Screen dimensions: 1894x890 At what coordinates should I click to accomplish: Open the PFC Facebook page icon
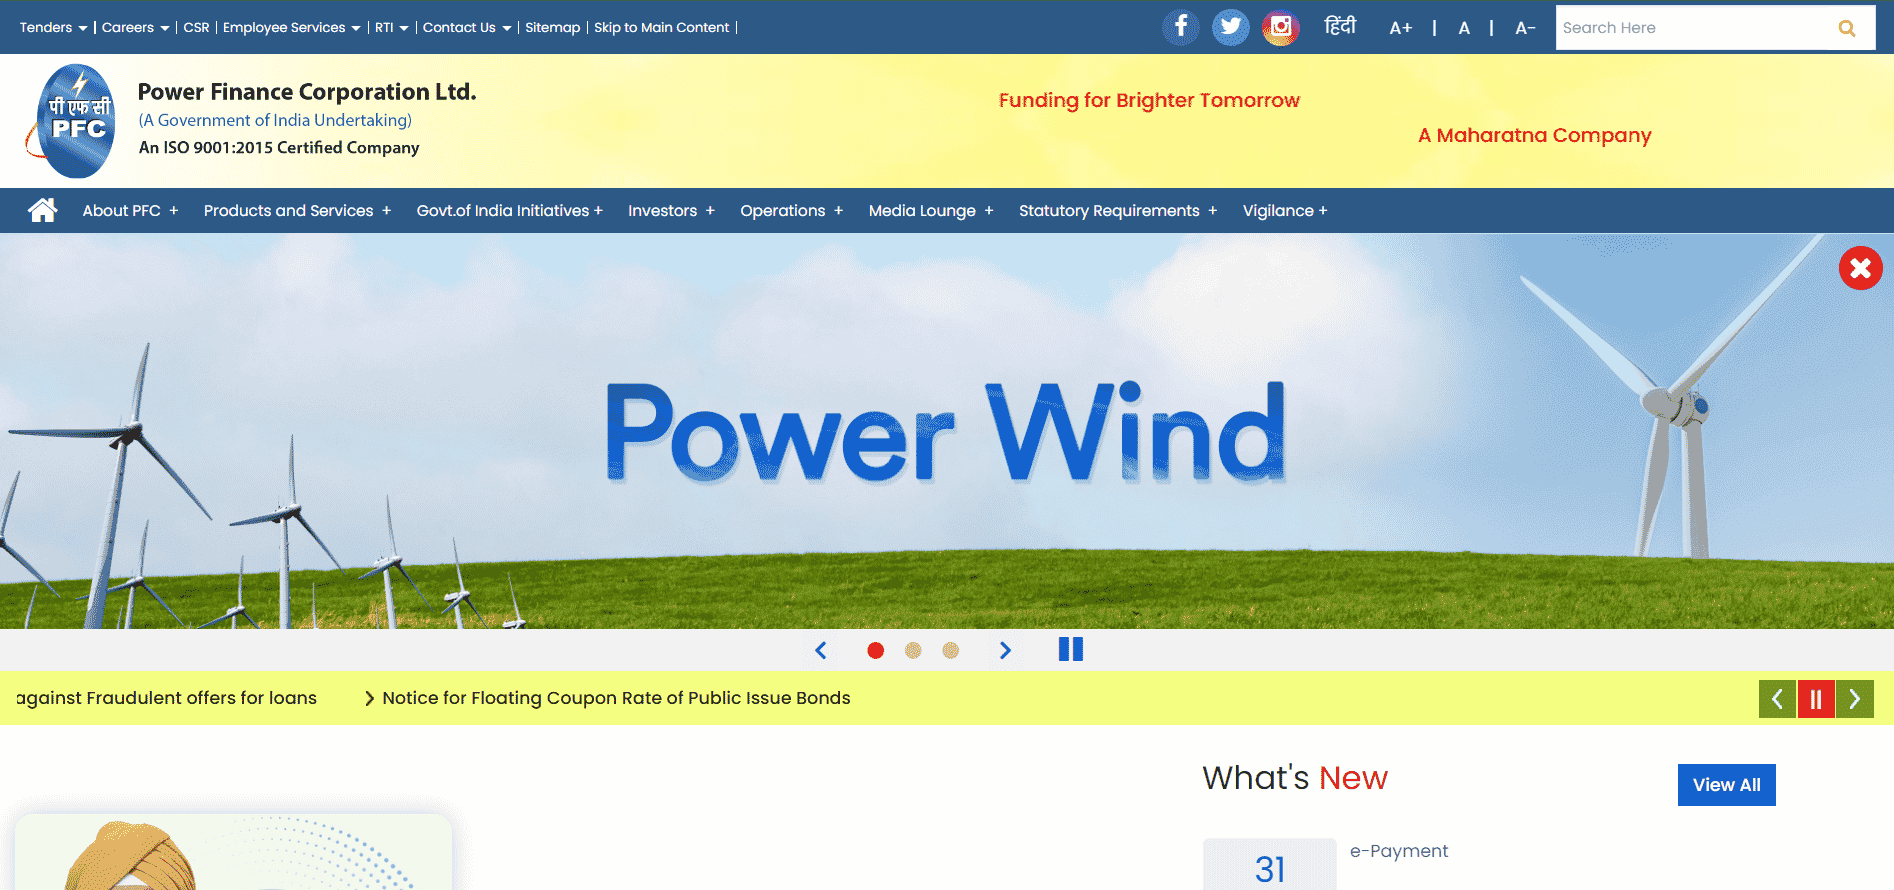point(1180,27)
